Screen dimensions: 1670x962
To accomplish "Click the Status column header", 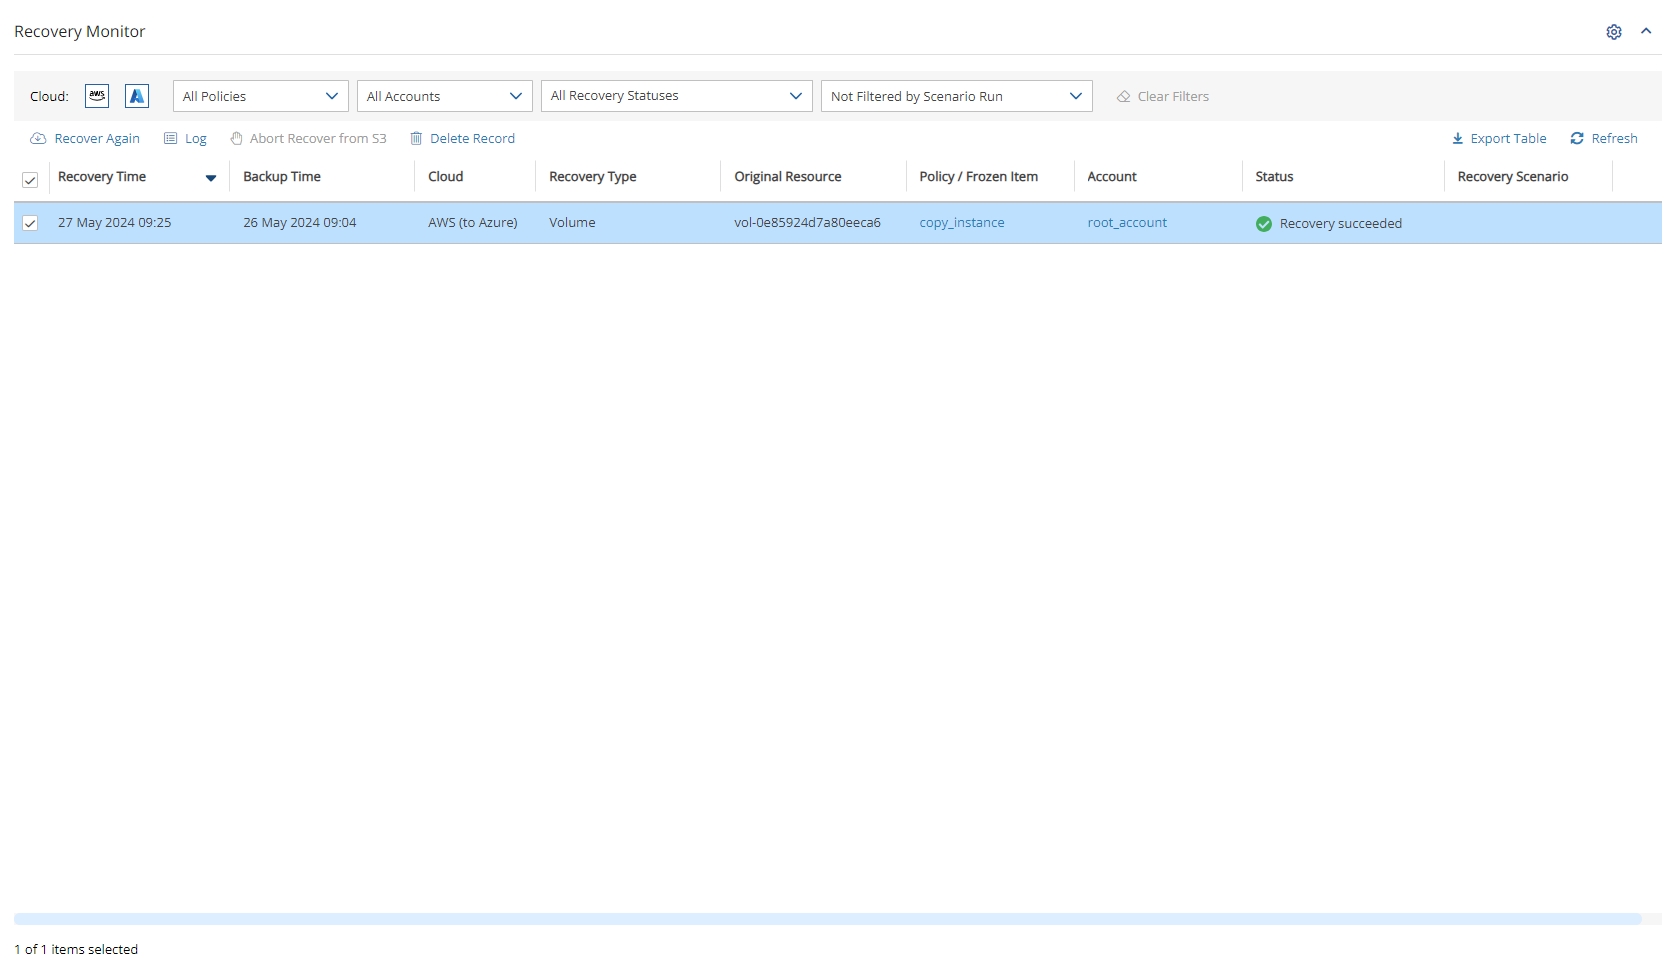I will click(1274, 177).
